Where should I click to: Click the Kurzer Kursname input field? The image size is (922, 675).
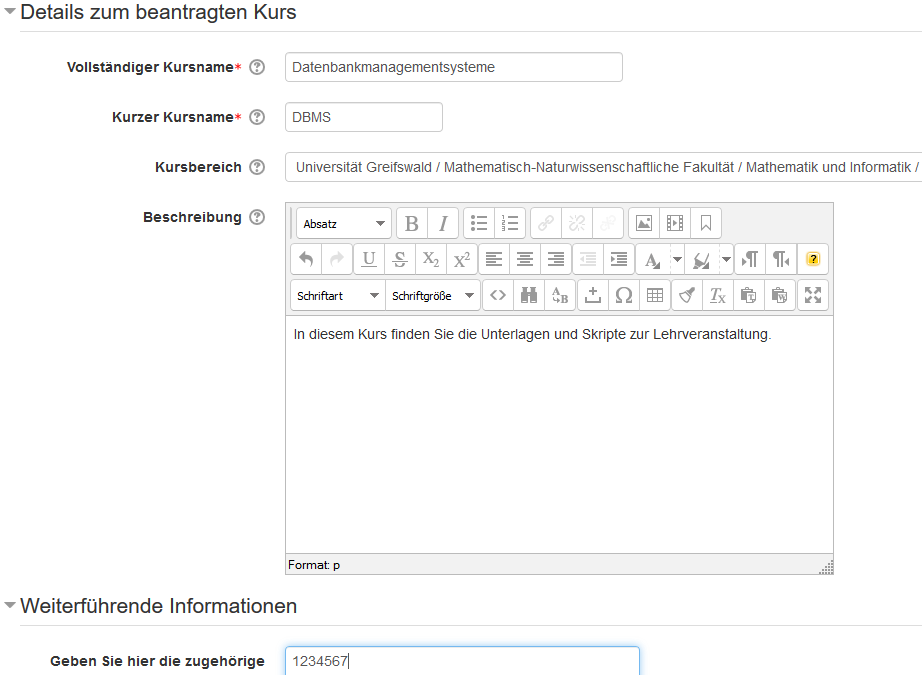click(363, 117)
